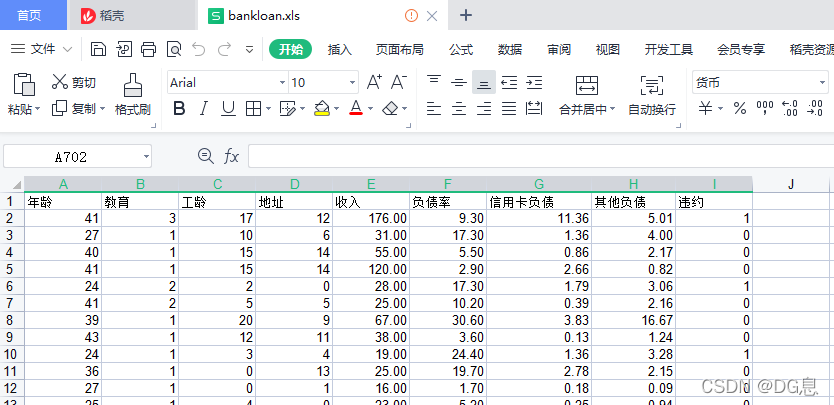Image resolution: width=834 pixels, height=405 pixels.
Task: Align cell content to top
Action: pos(435,82)
